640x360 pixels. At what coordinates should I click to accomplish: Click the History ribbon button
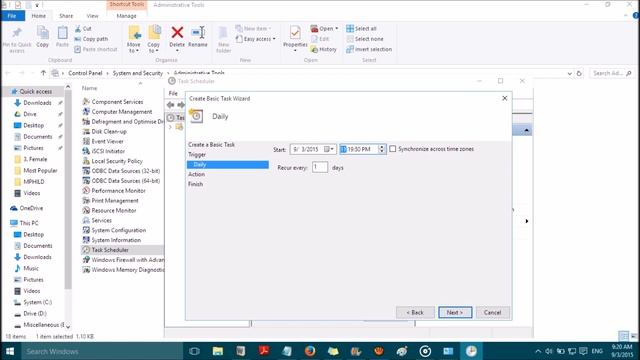pyautogui.click(x=324, y=49)
